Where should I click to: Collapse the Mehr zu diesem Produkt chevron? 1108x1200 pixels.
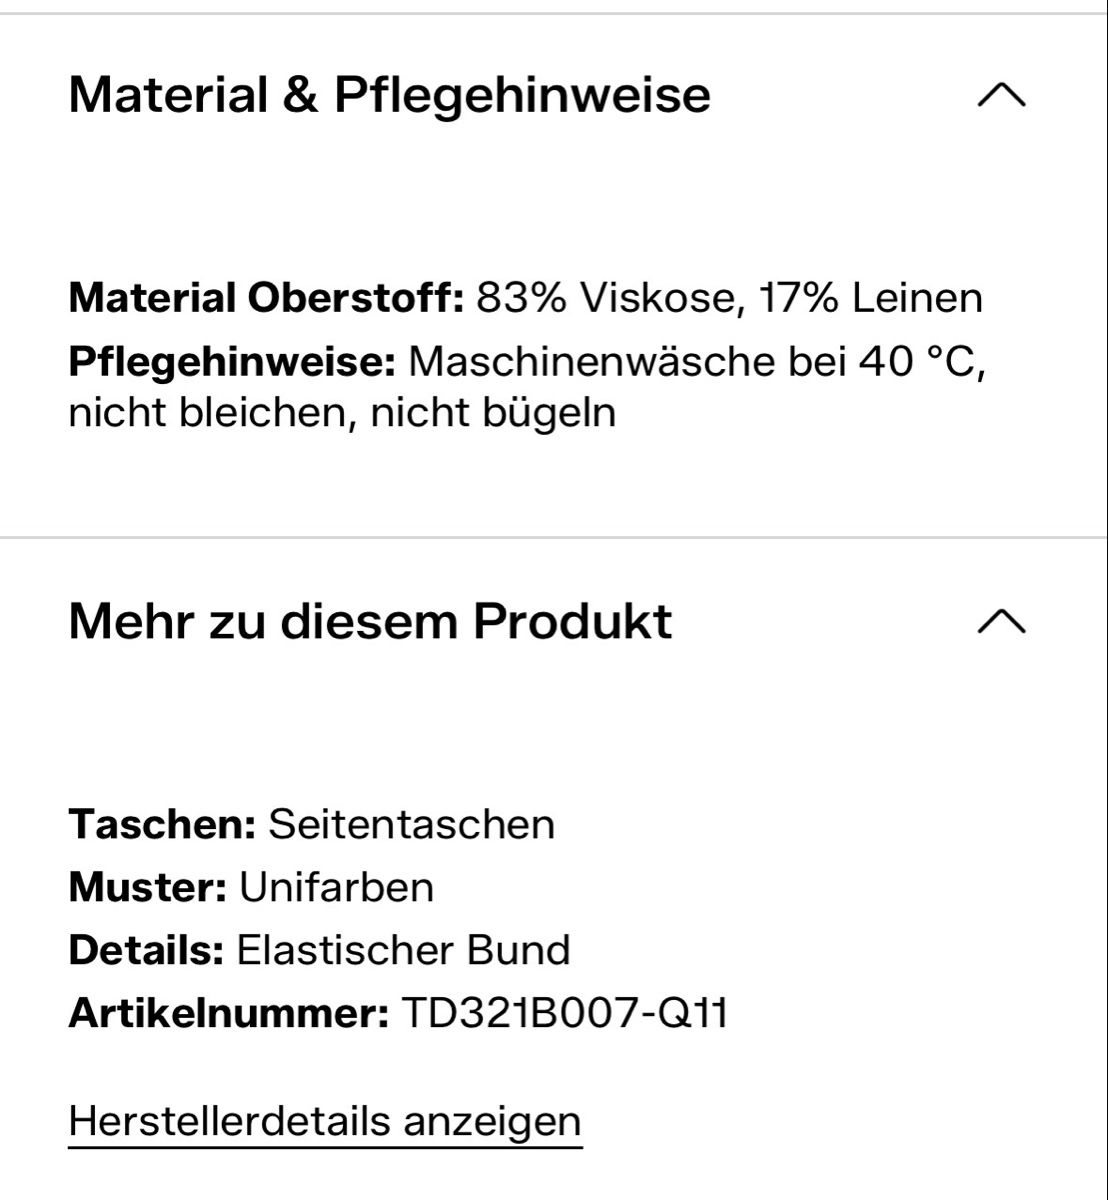coord(1001,621)
